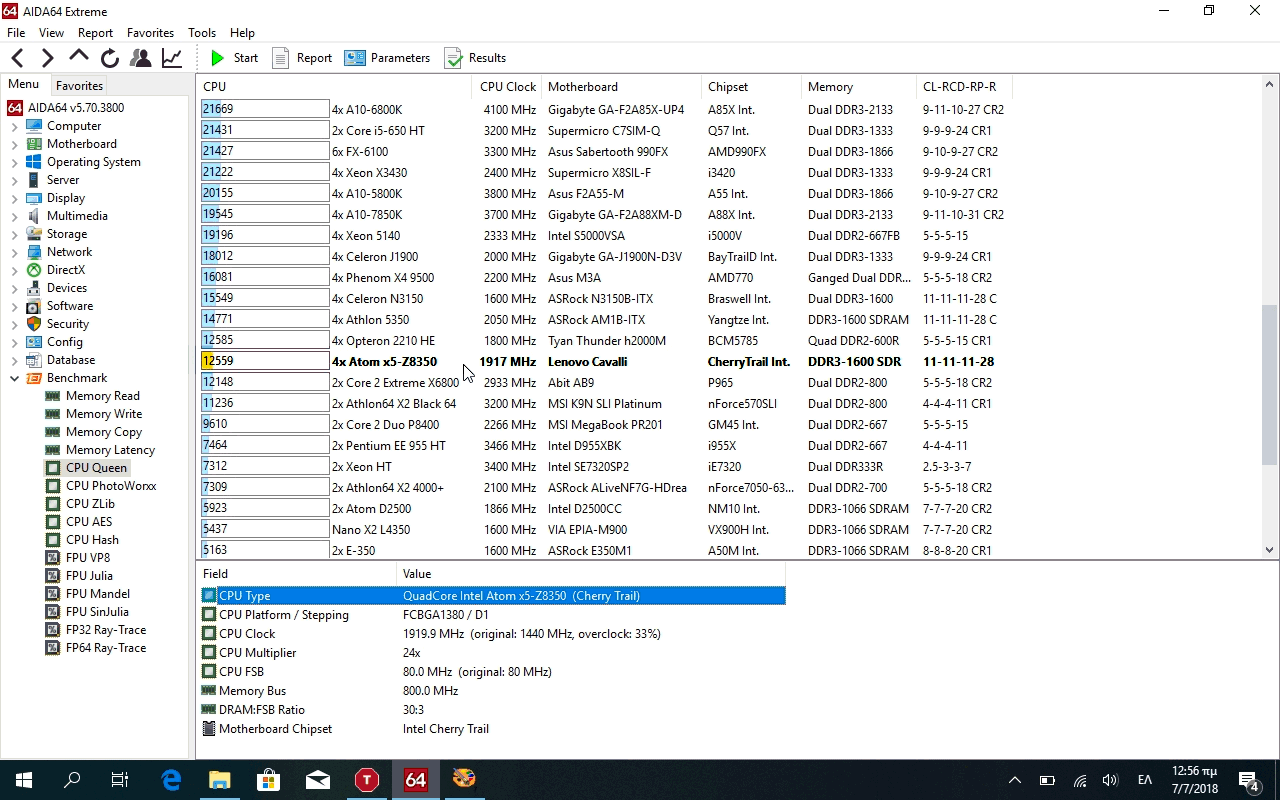Select the CPU Hash benchmark
Screen dimensions: 1280x800
pyautogui.click(x=92, y=540)
